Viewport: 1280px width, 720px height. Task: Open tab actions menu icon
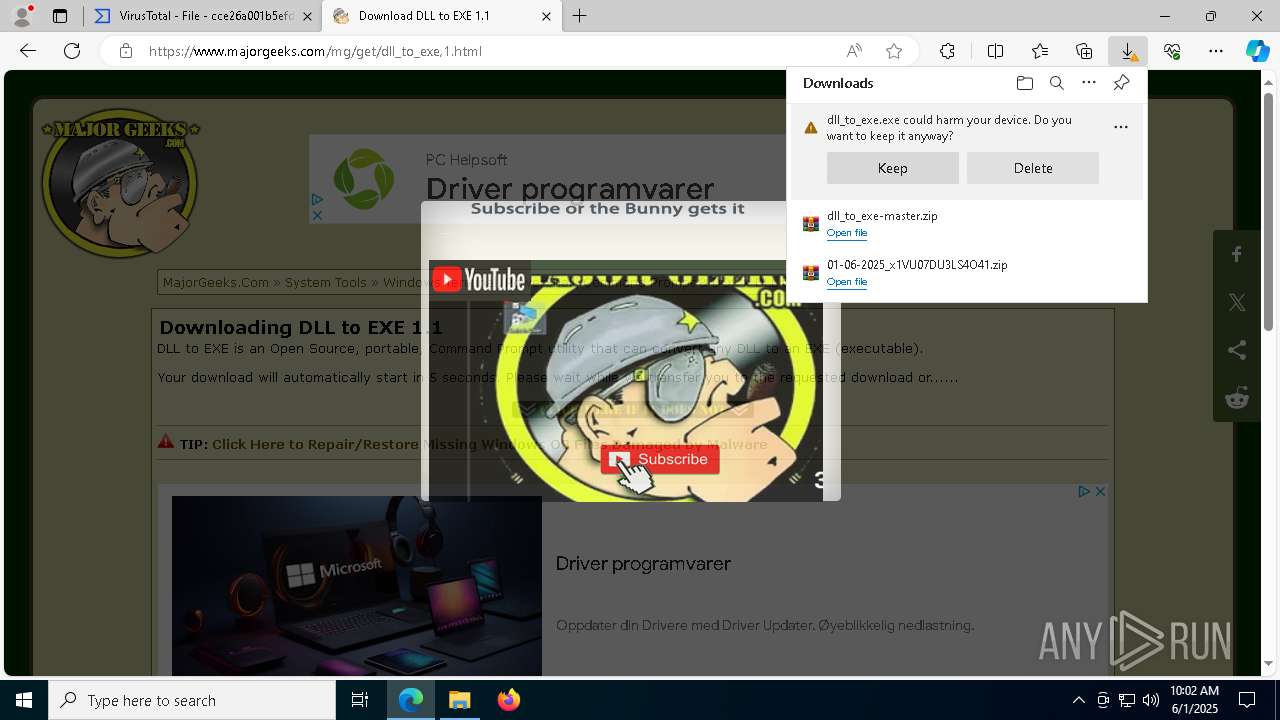pyautogui.click(x=60, y=16)
